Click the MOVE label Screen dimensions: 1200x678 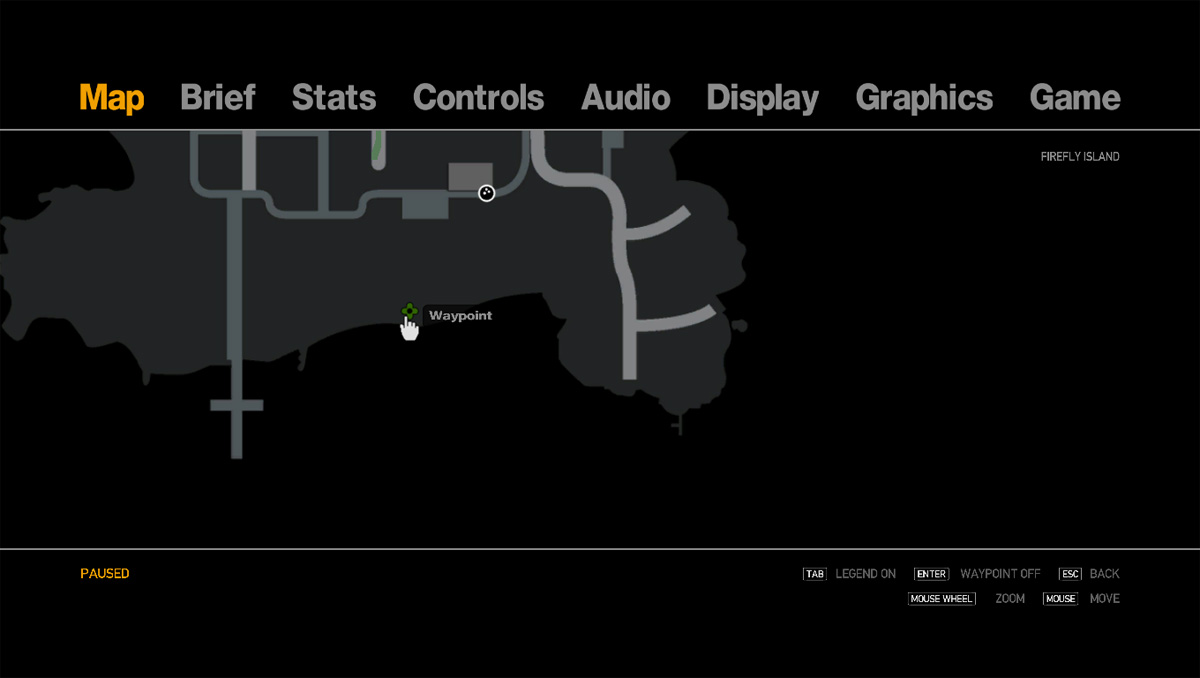1105,599
